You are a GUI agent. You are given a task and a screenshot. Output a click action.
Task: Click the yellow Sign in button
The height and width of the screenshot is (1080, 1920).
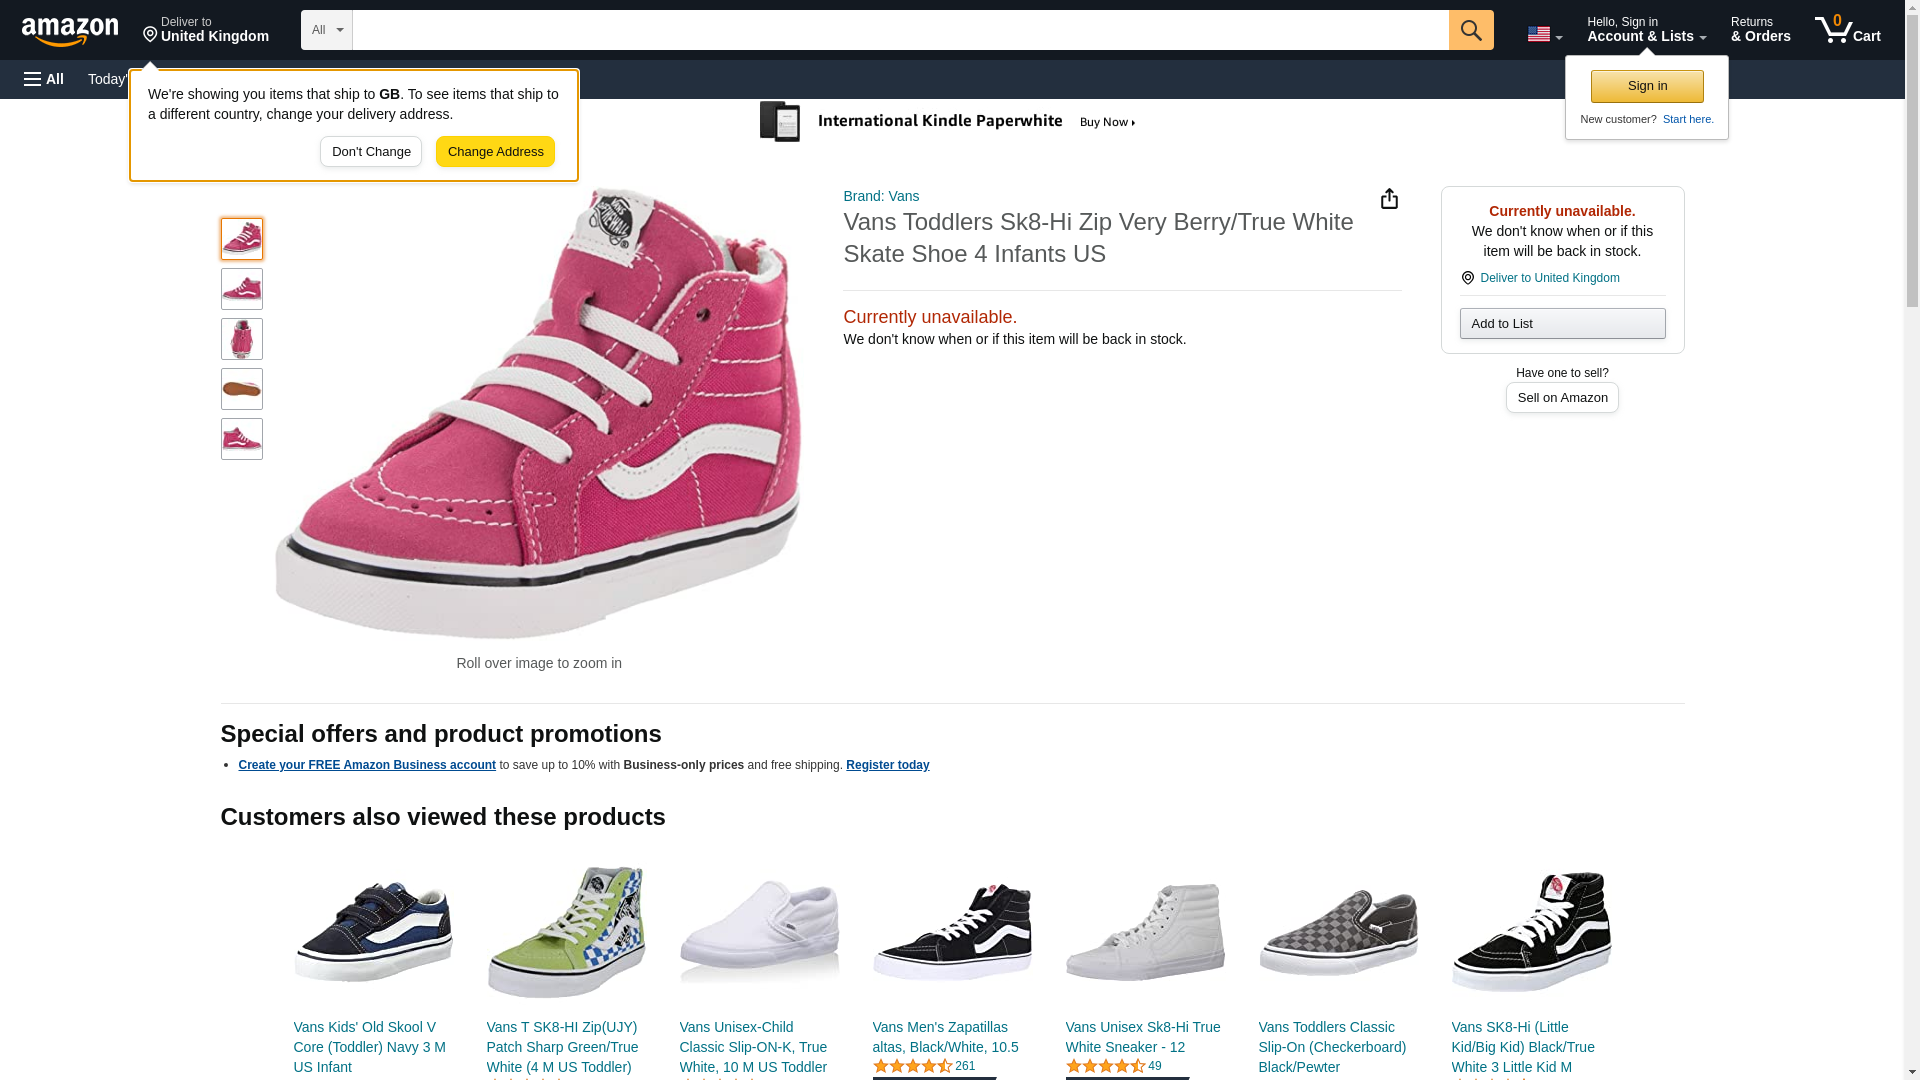[x=1647, y=86]
